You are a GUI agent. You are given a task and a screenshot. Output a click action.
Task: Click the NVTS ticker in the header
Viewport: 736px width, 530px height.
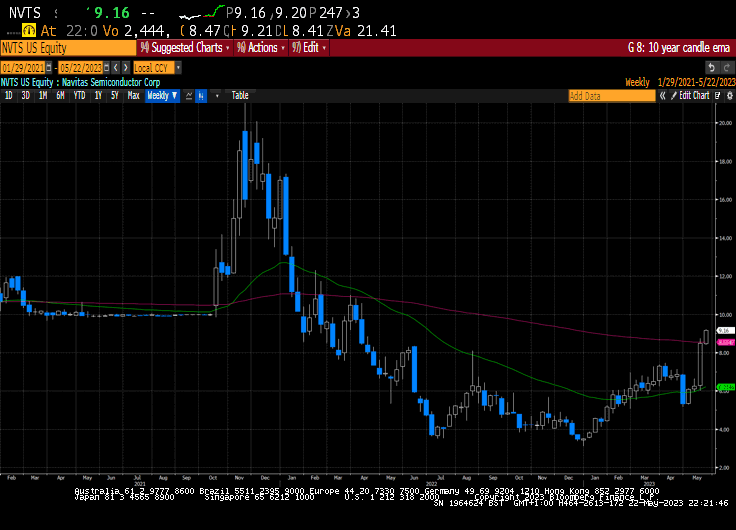pos(25,13)
